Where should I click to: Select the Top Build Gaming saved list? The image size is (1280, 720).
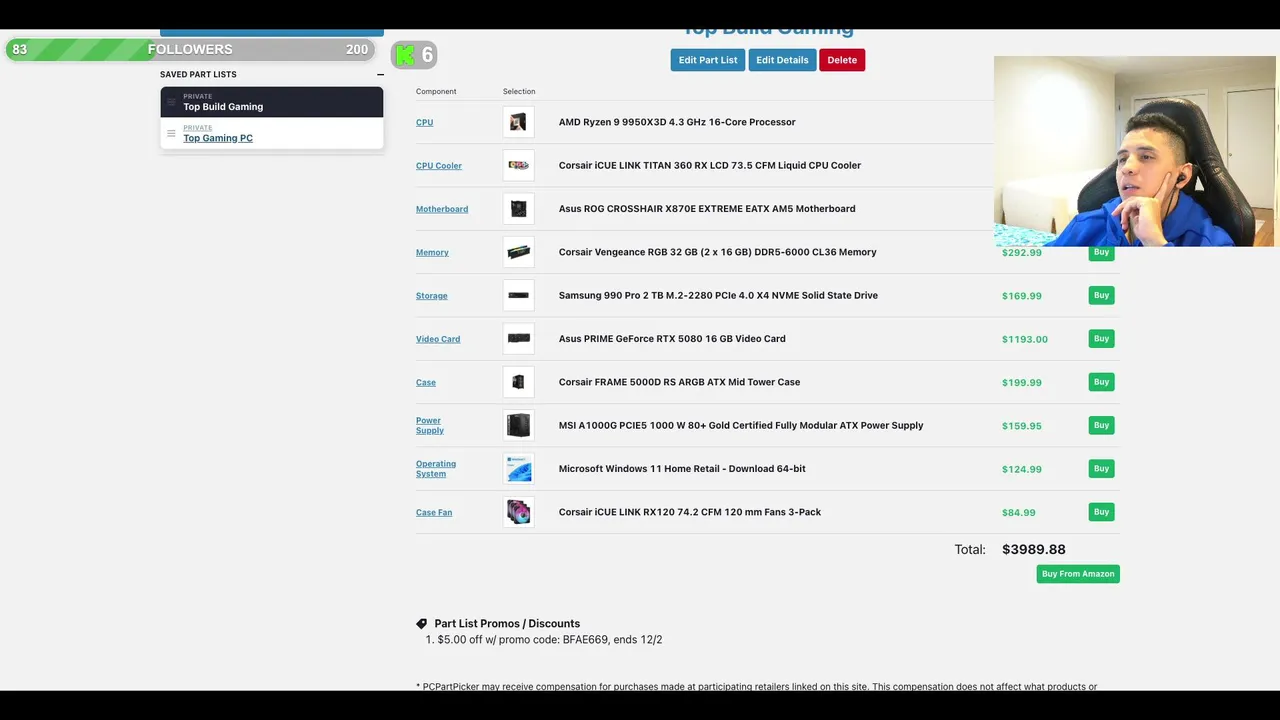tap(272, 102)
